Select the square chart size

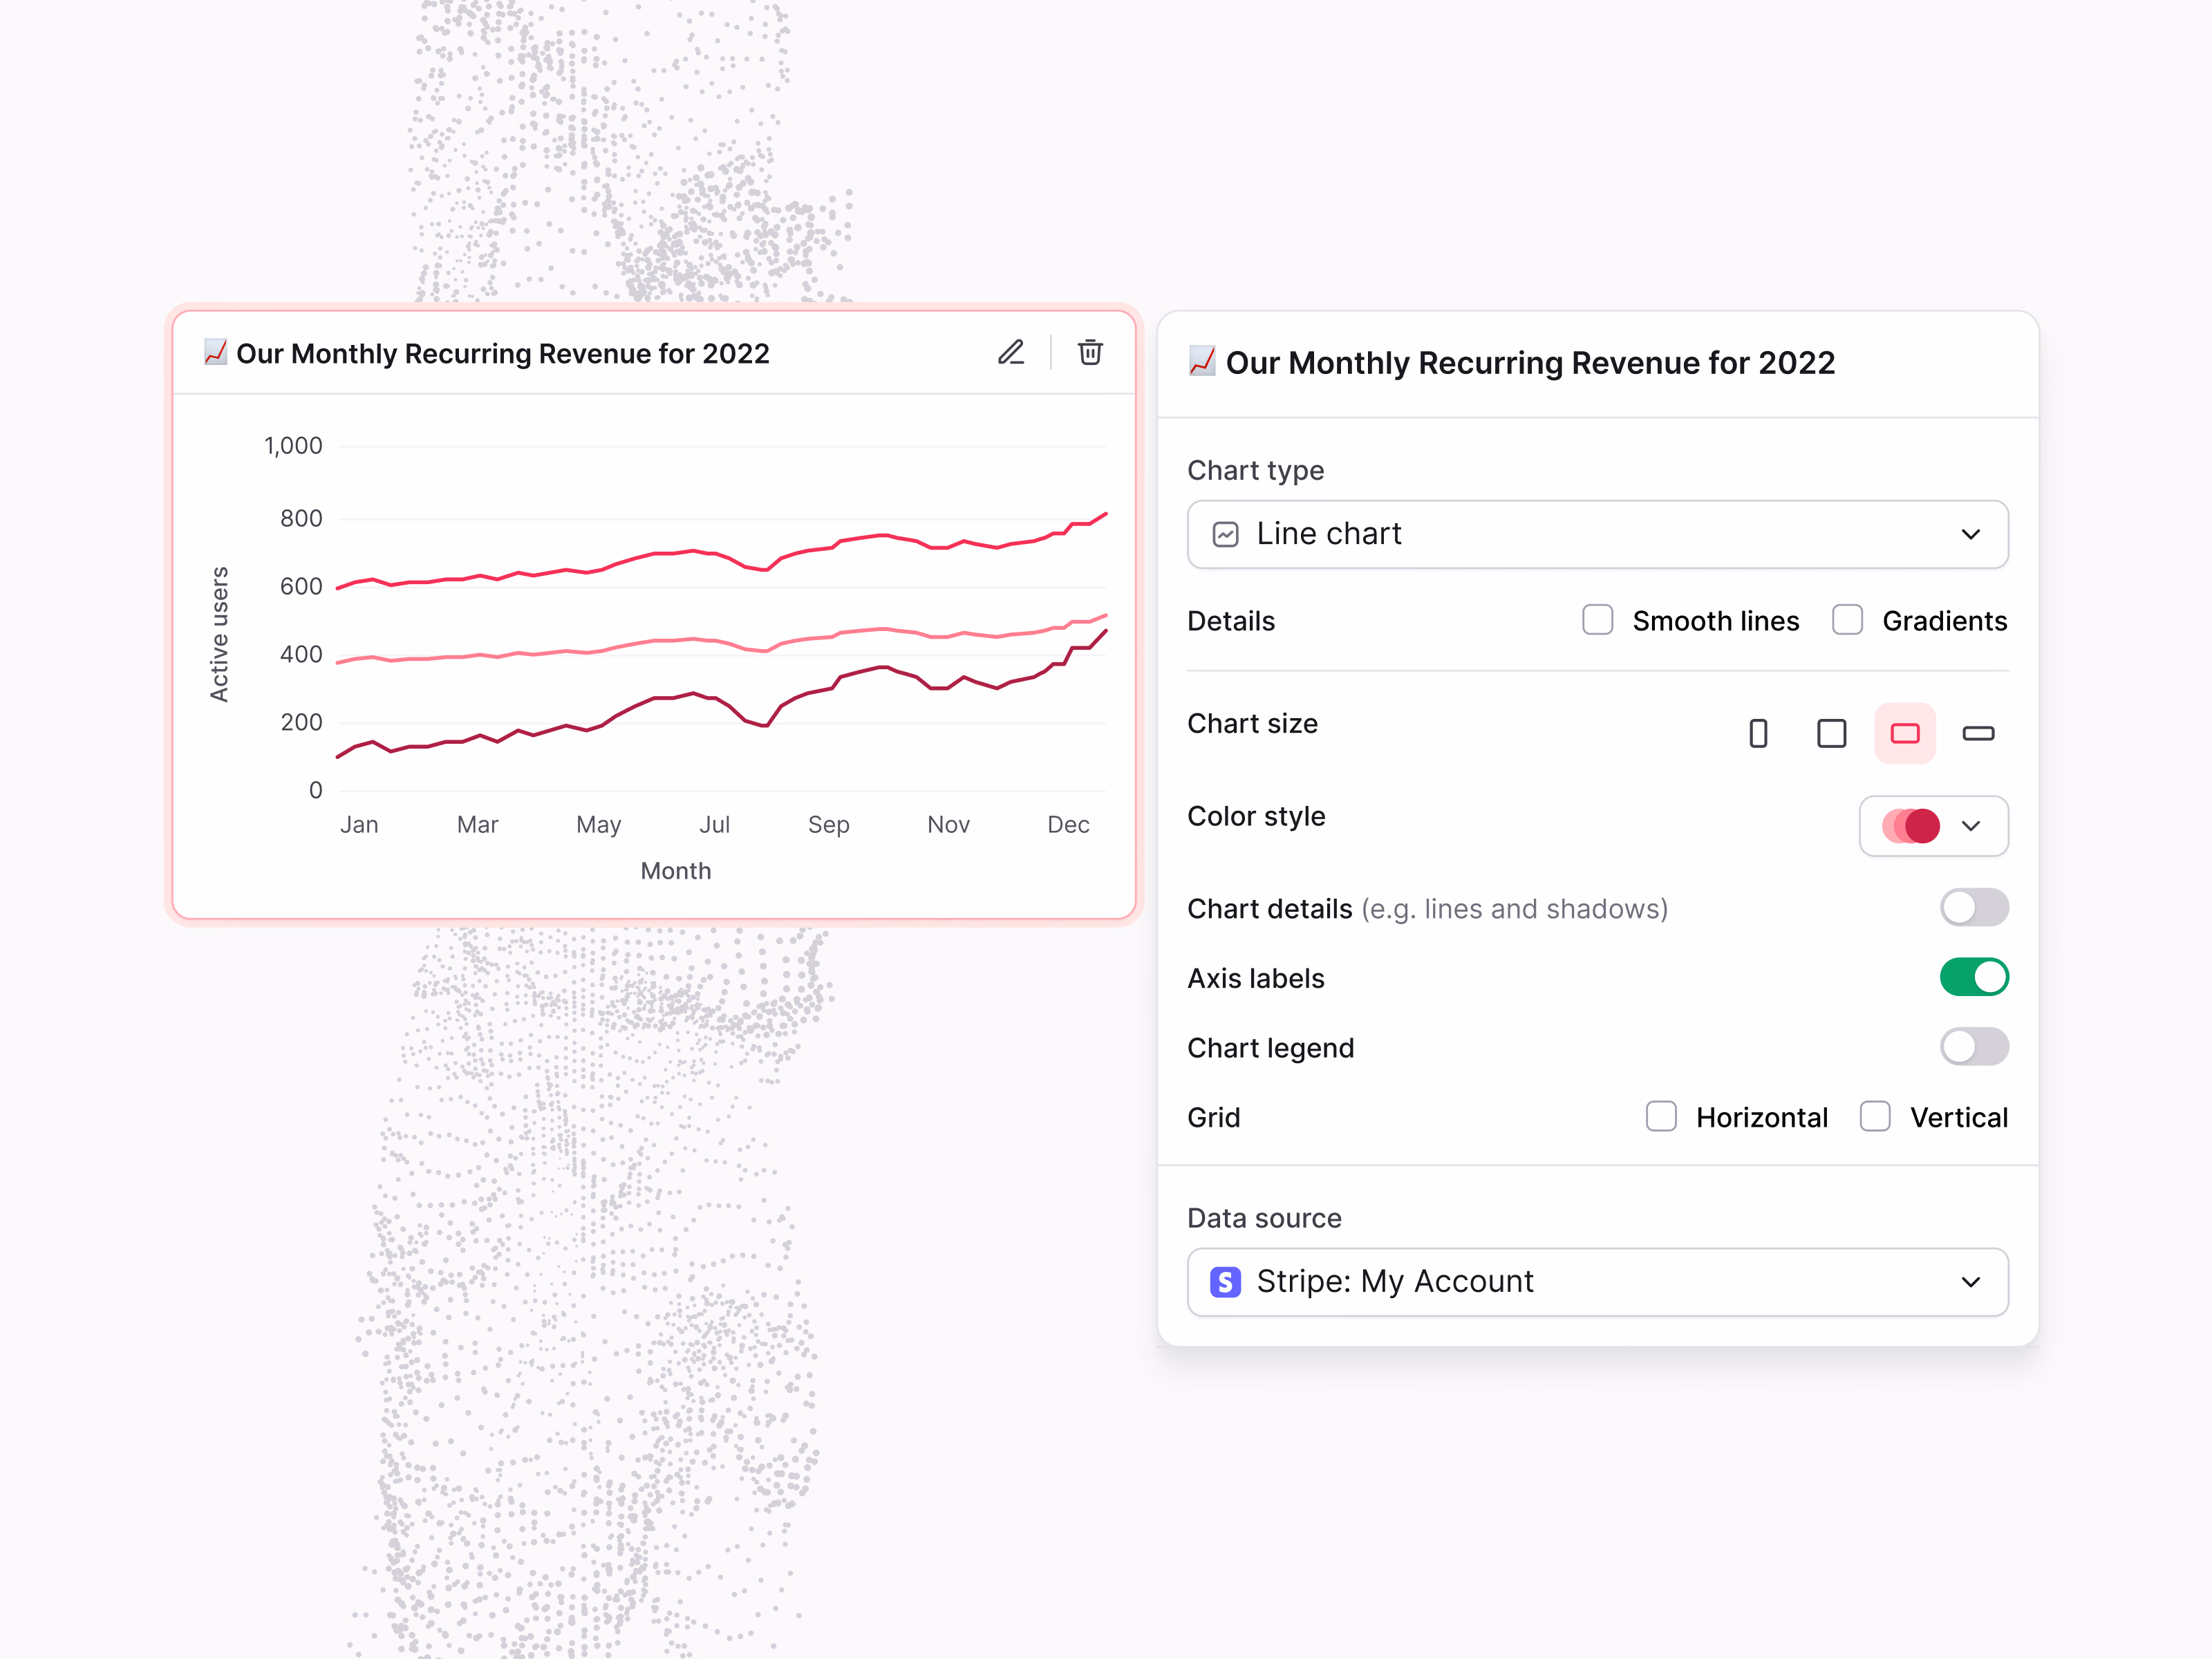point(1831,733)
